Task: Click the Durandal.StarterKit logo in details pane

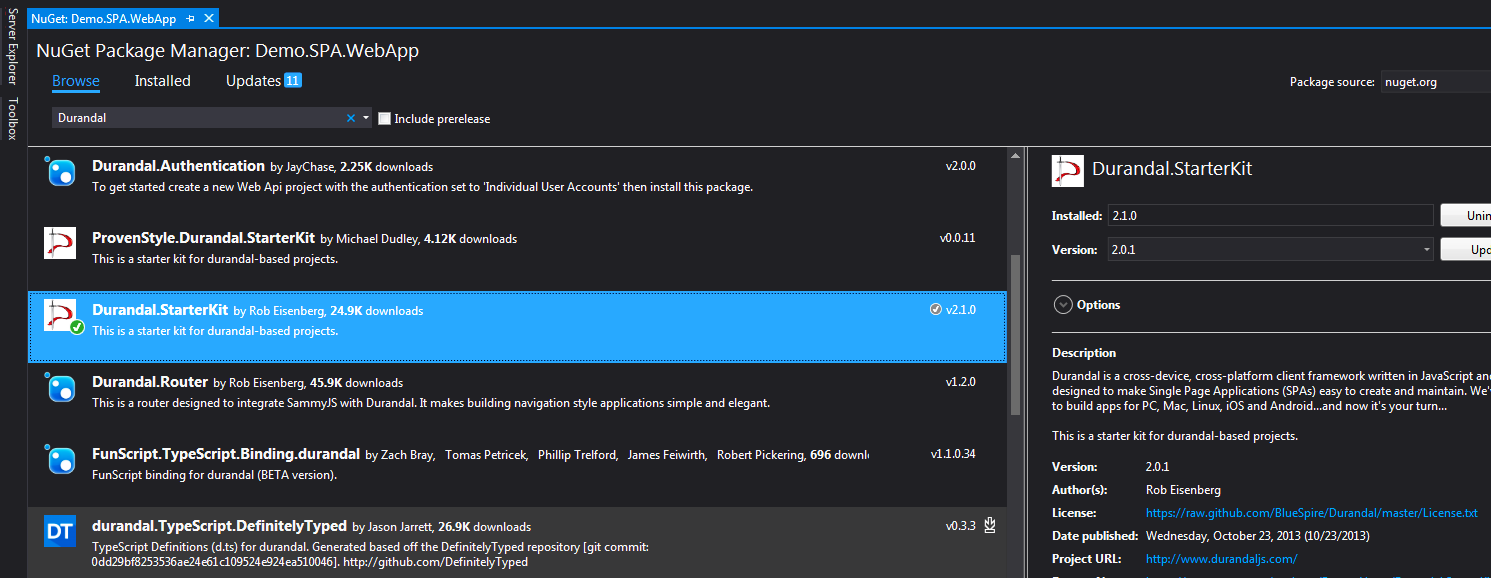Action: pos(1068,171)
